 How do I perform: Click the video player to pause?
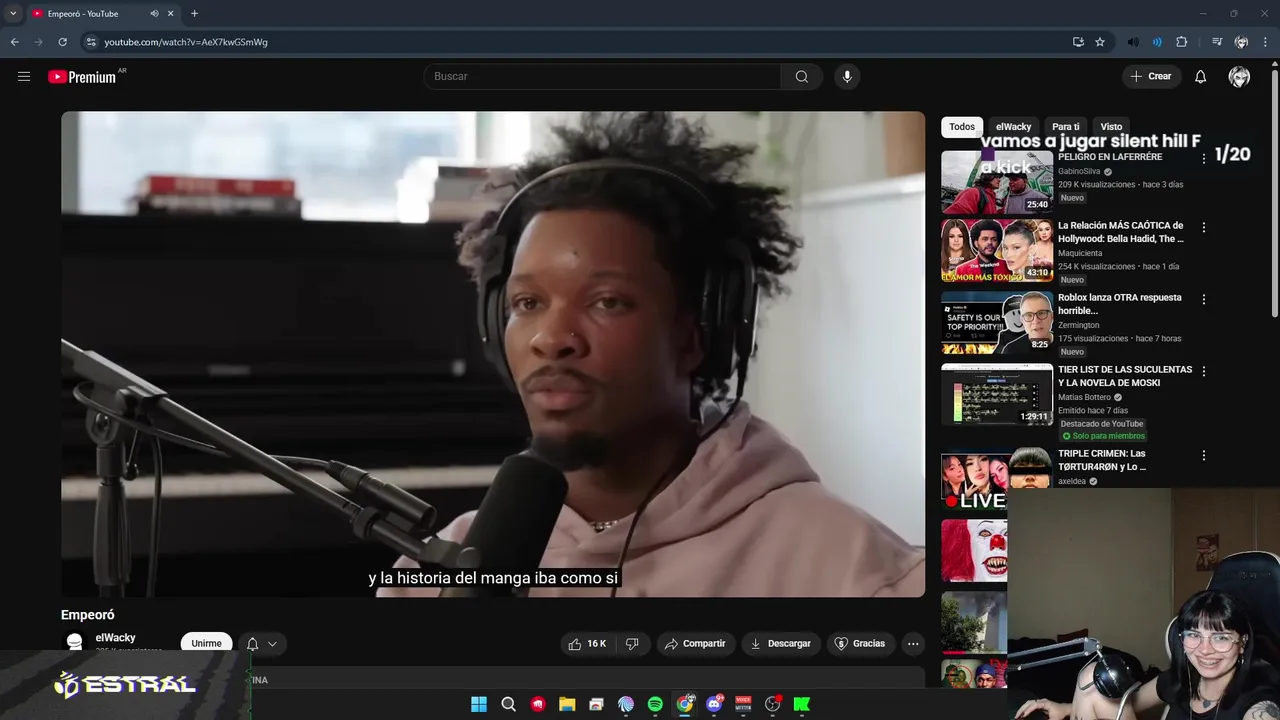(x=493, y=354)
